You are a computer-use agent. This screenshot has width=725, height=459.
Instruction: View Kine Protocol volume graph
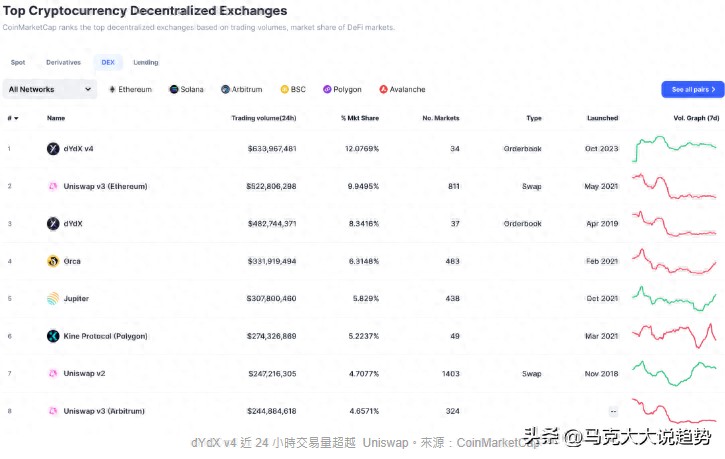pyautogui.click(x=674, y=336)
